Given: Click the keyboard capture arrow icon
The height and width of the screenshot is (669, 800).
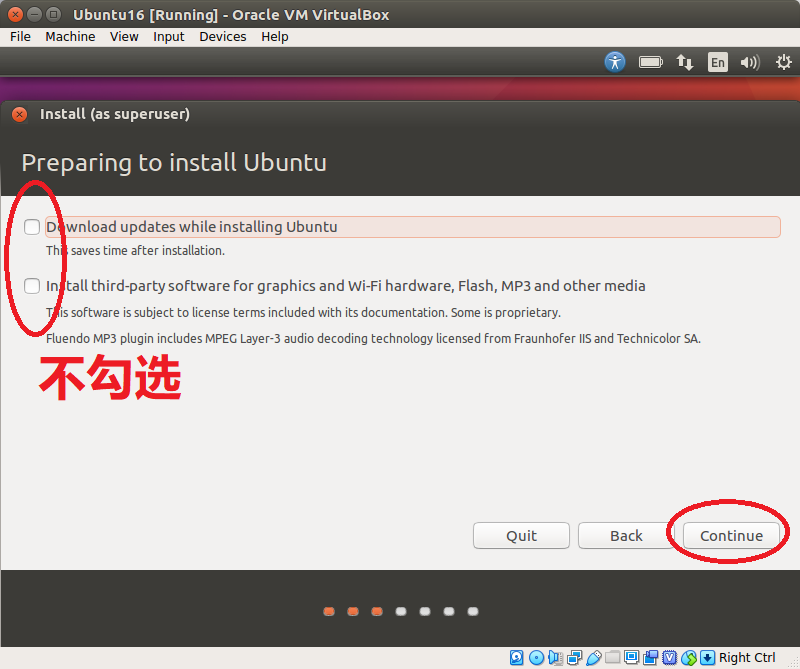Looking at the screenshot, I should tap(707, 657).
